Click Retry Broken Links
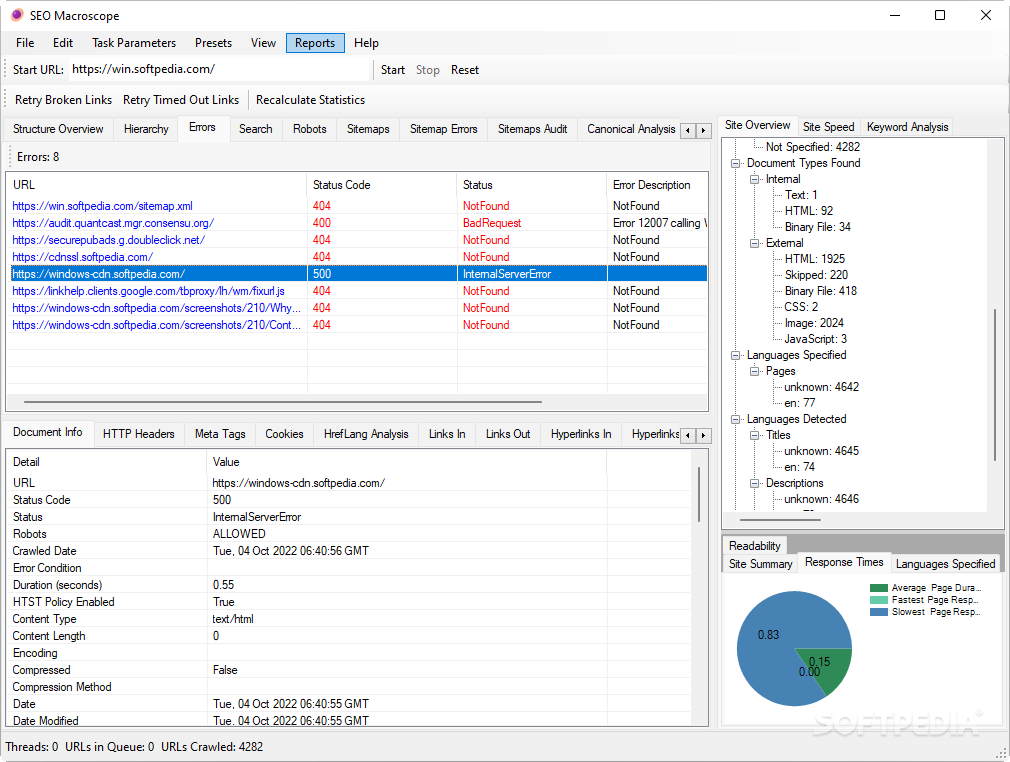The width and height of the screenshot is (1010, 762). pos(63,100)
